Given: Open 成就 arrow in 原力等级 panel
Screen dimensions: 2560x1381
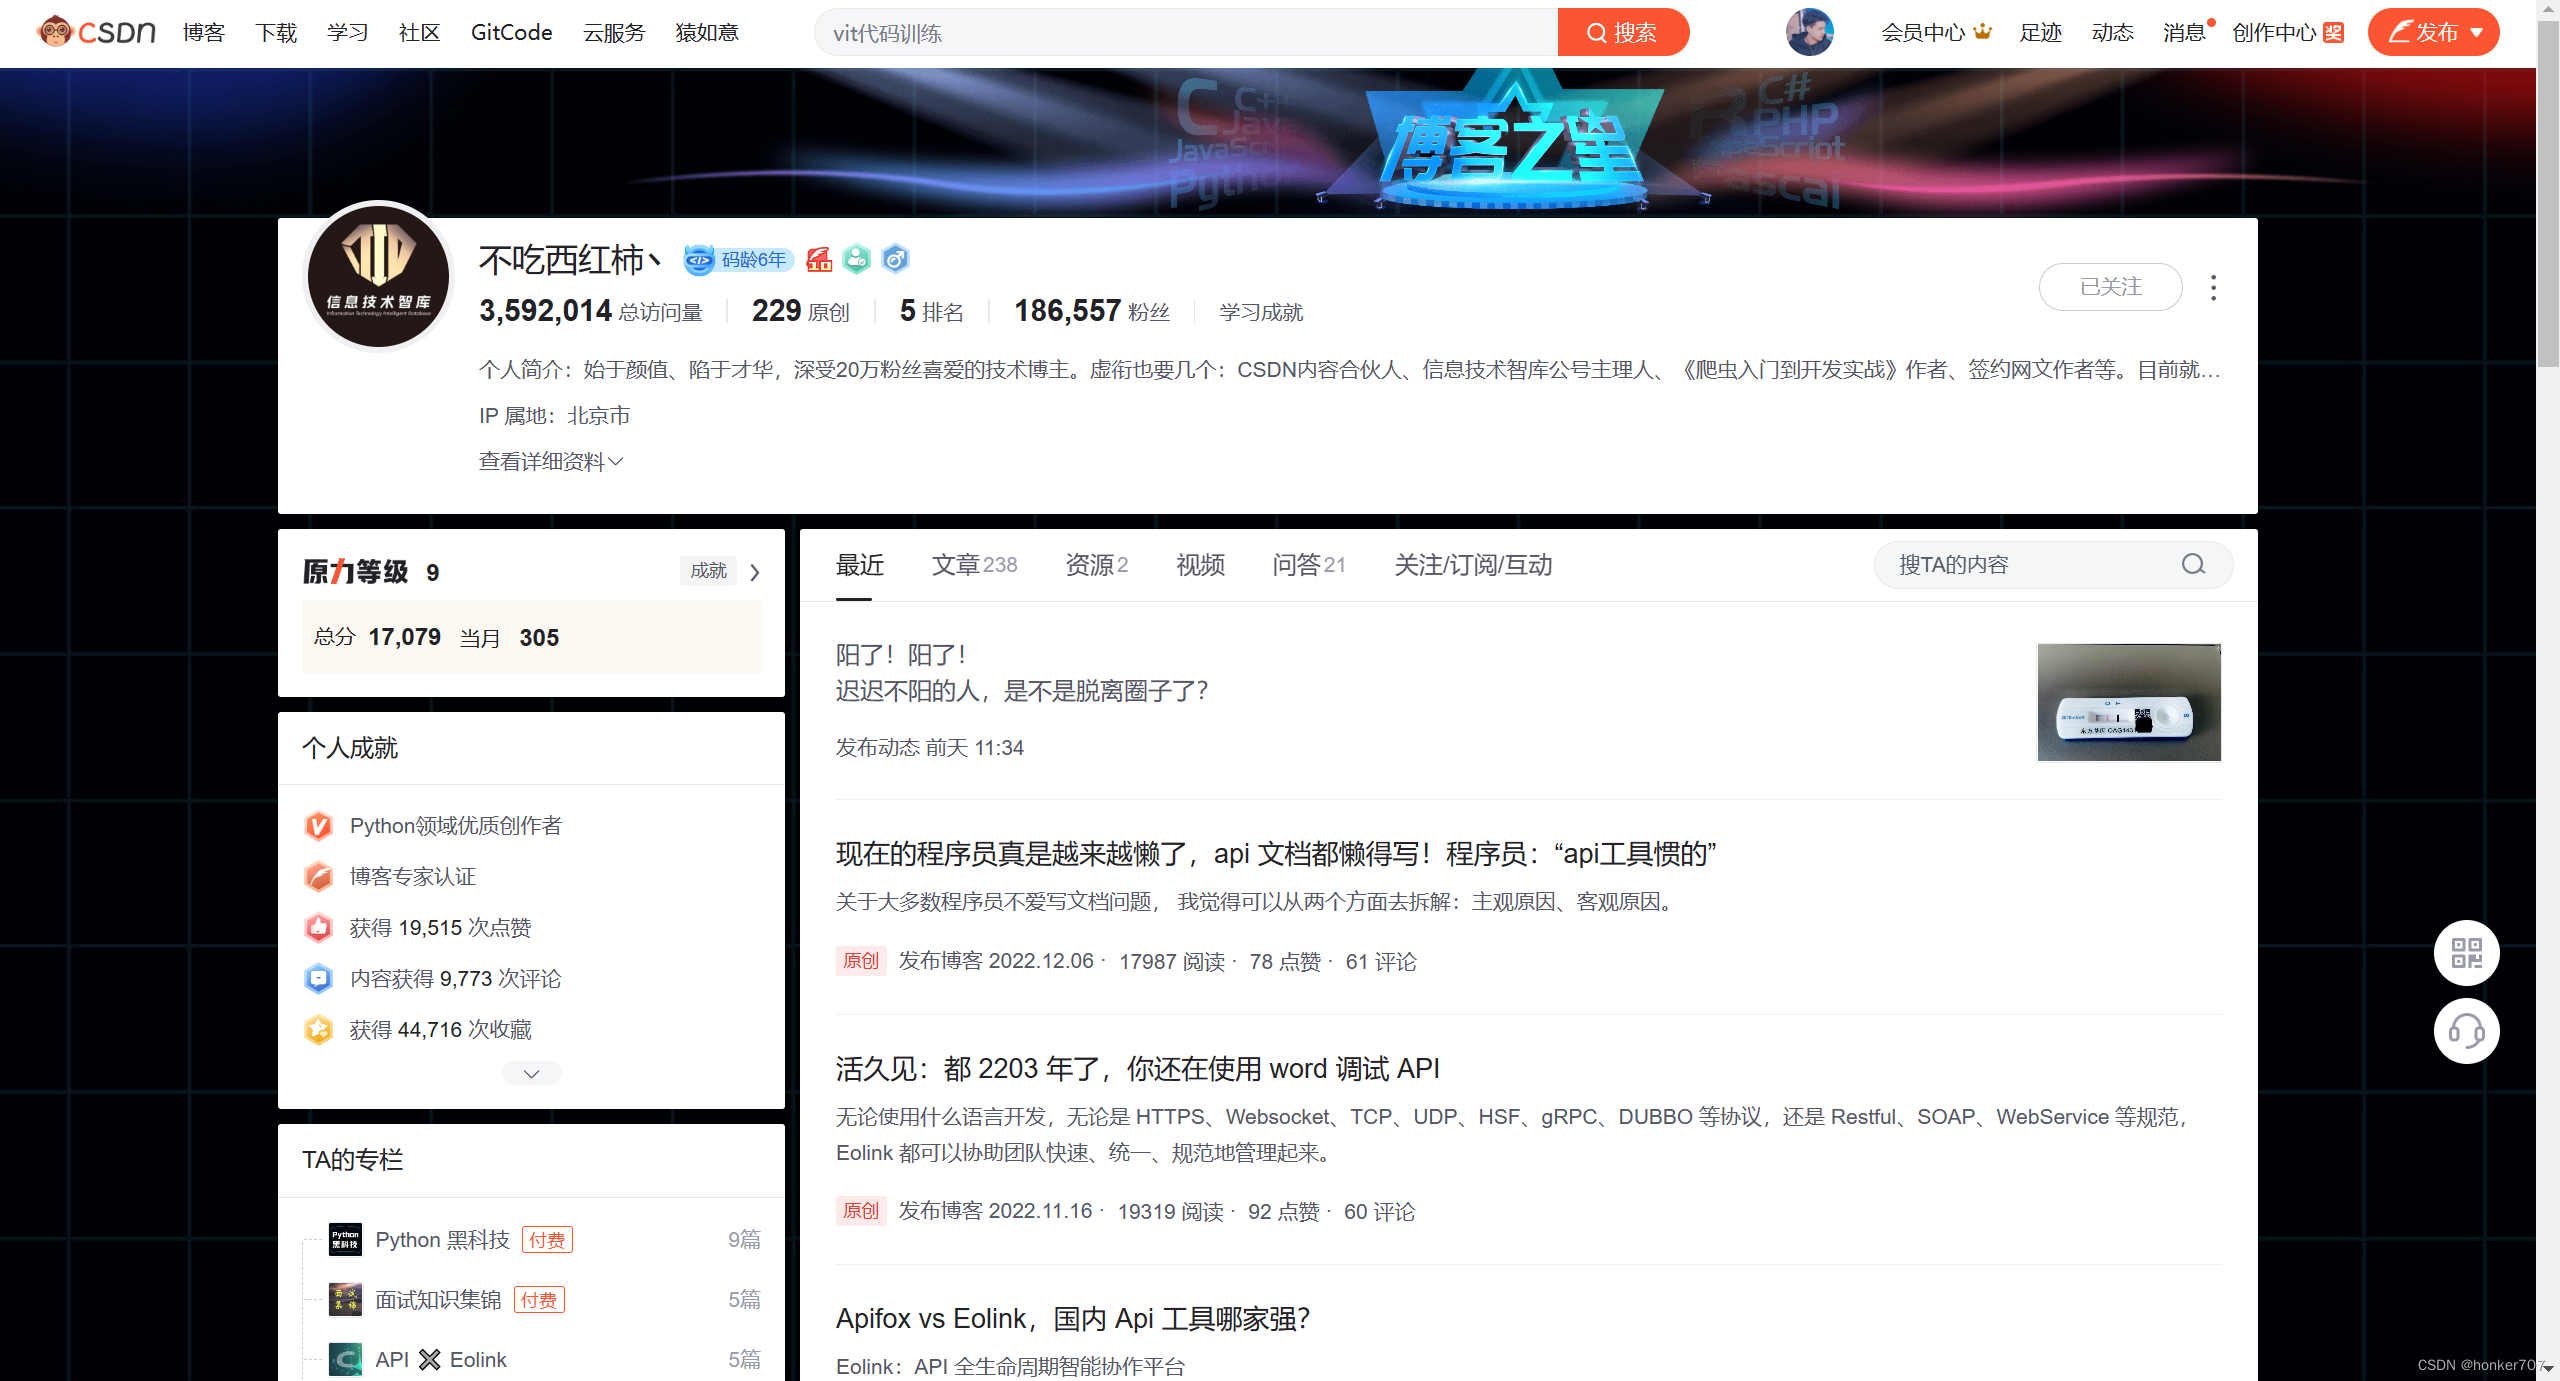Looking at the screenshot, I should coord(755,572).
